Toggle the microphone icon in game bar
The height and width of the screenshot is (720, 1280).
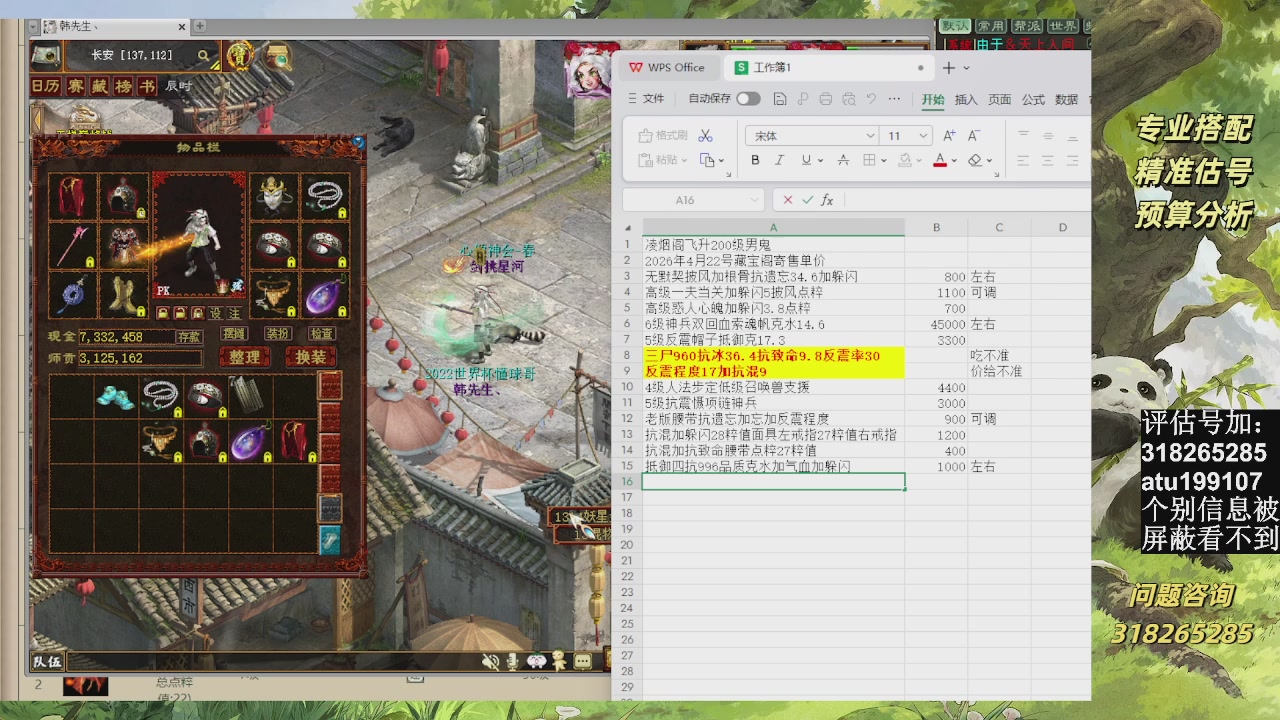[513, 661]
